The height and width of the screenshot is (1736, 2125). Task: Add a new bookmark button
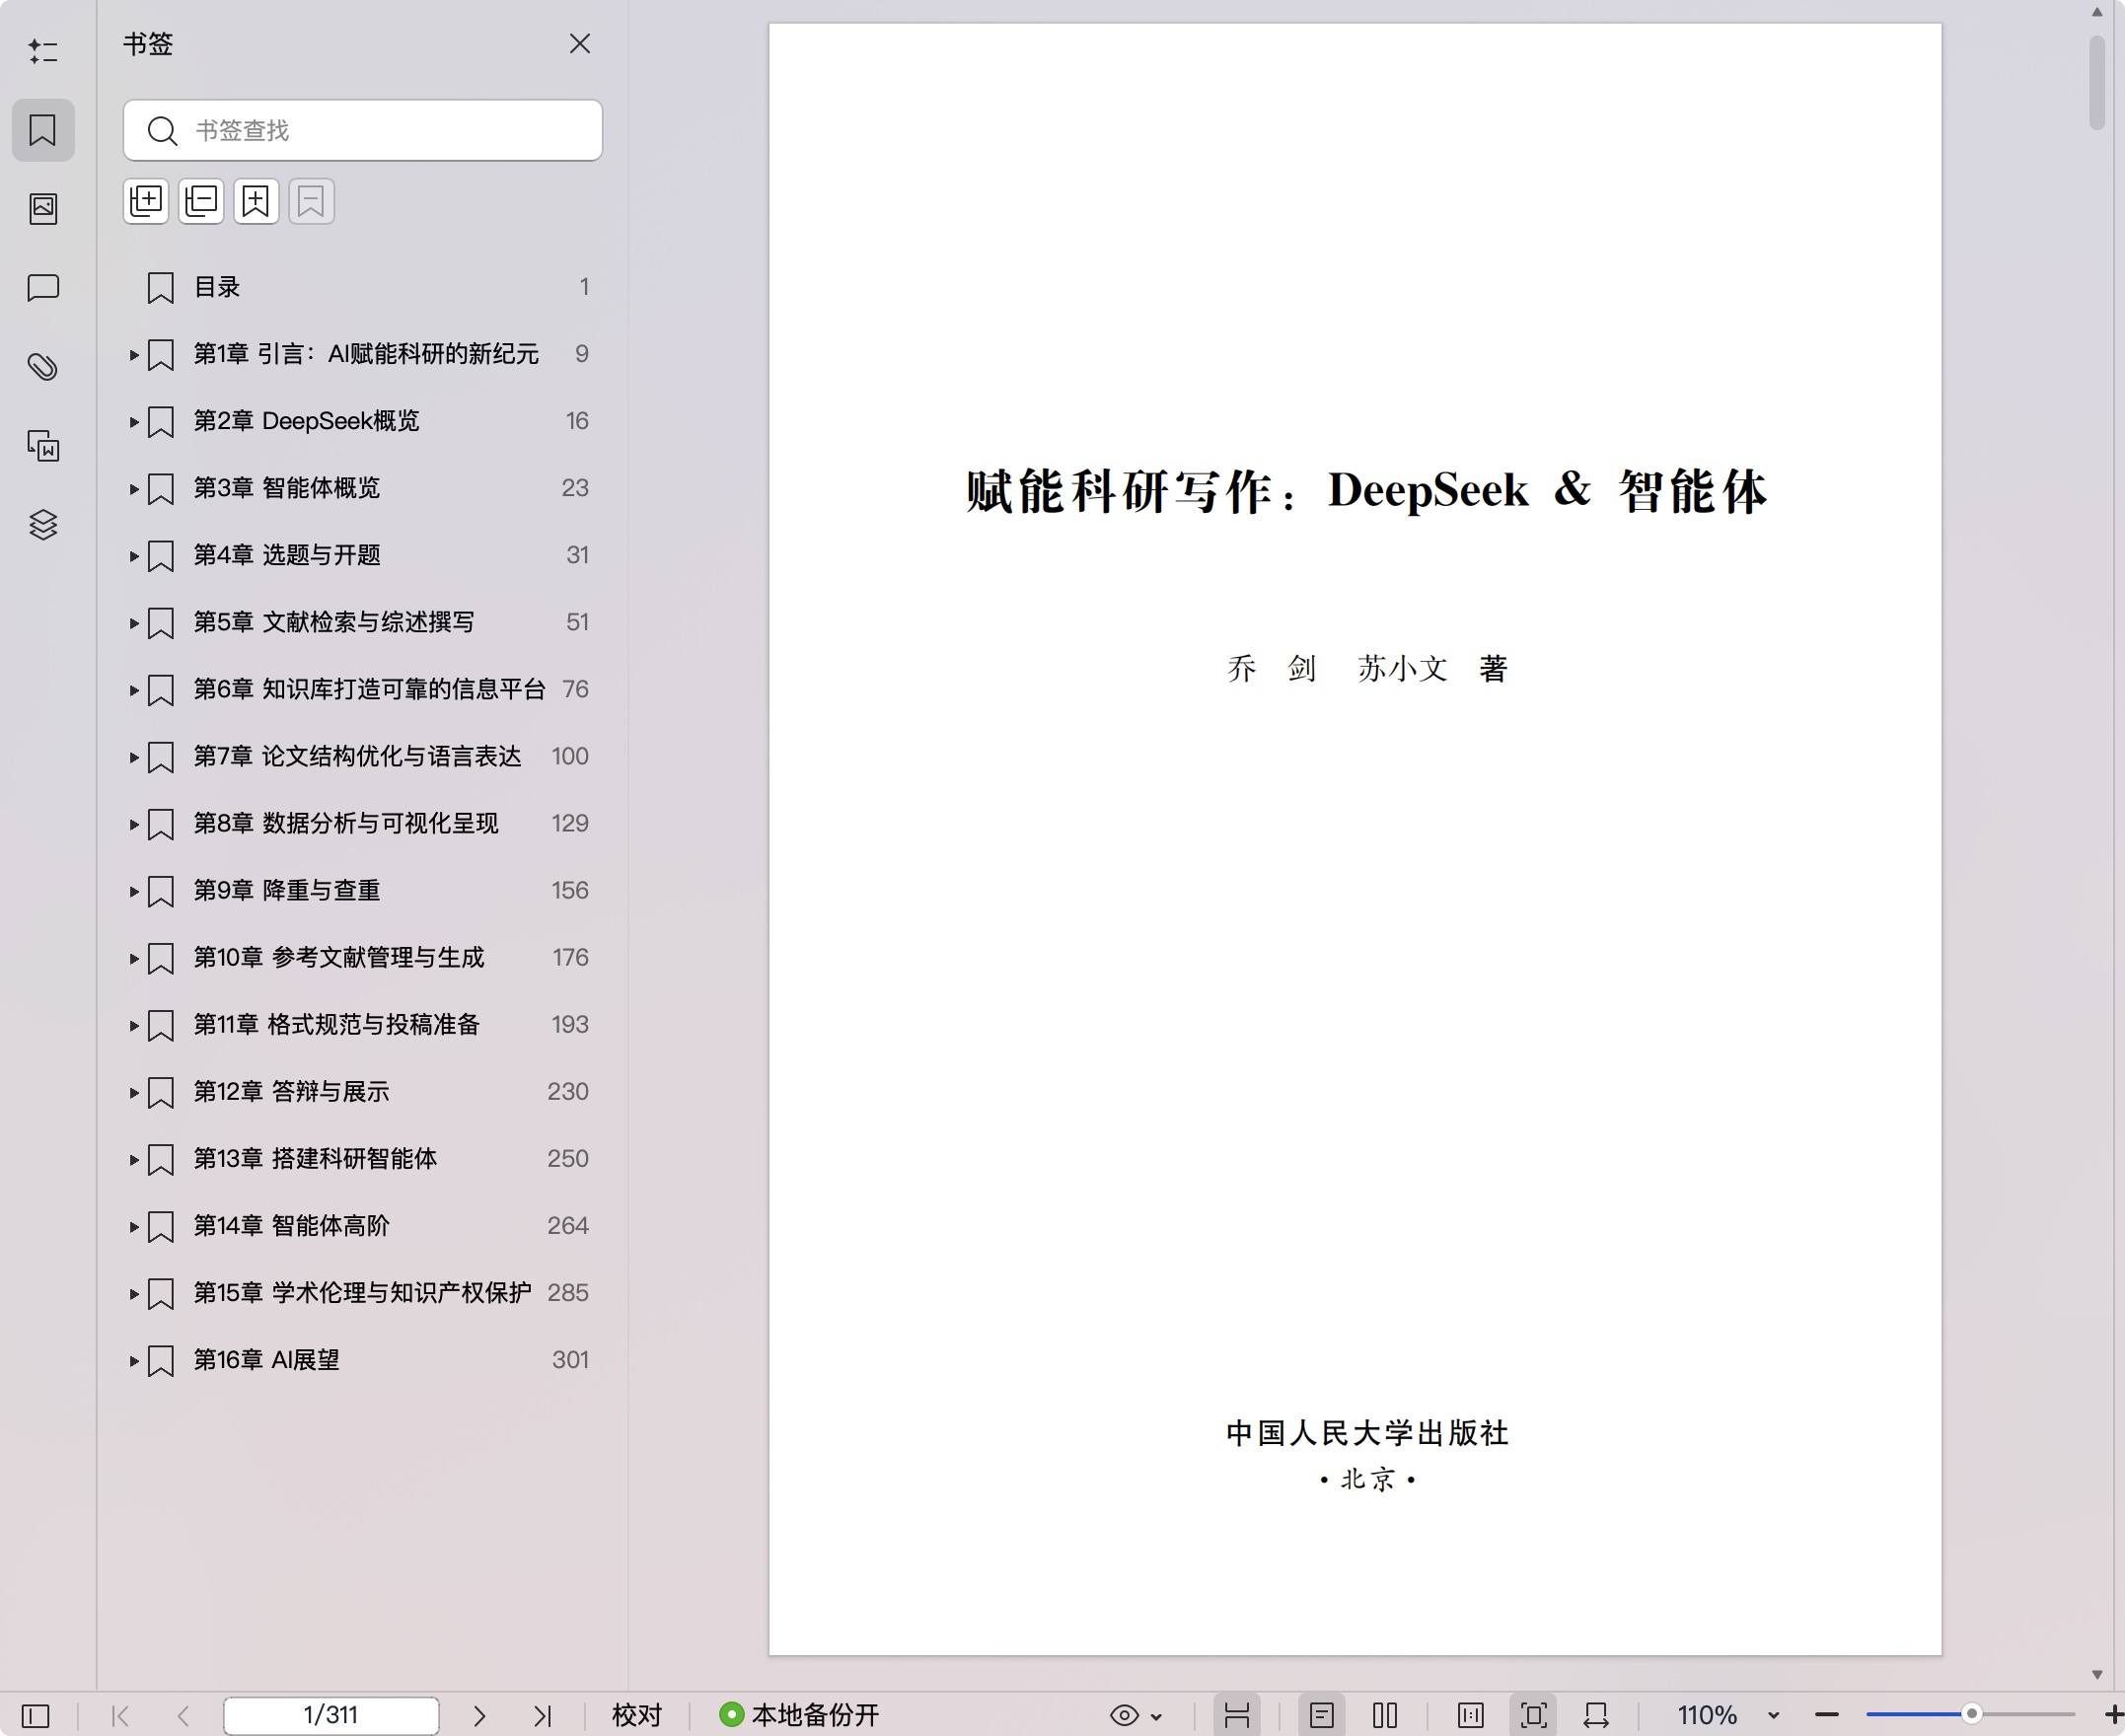click(256, 202)
